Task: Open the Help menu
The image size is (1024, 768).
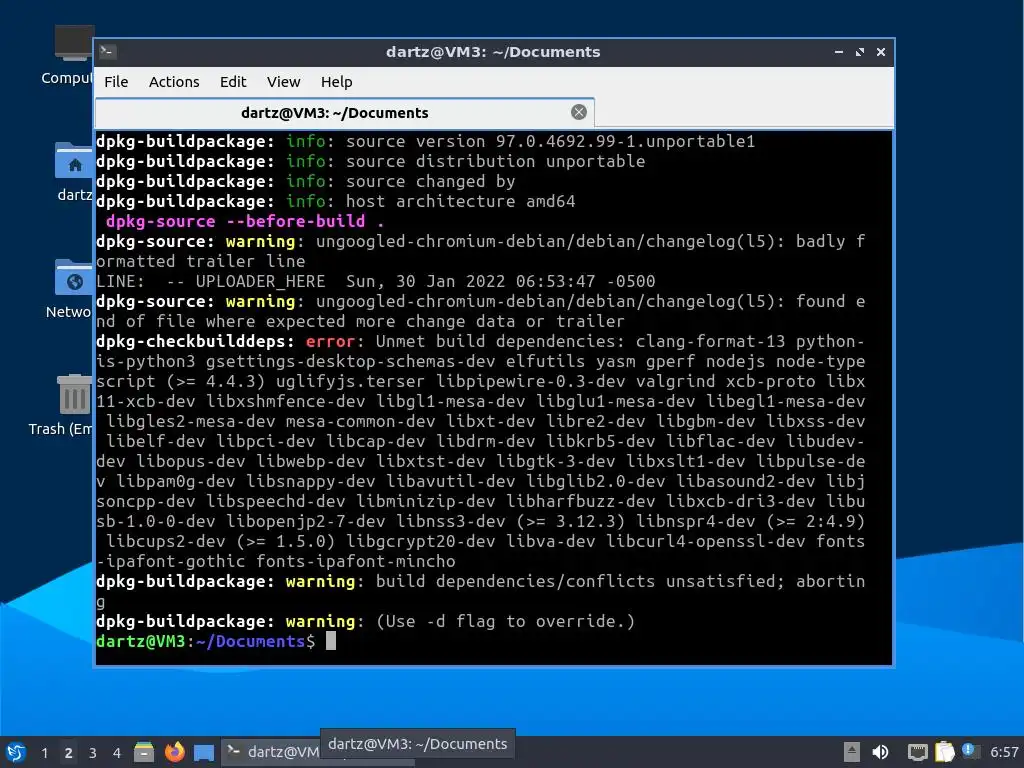Action: [x=336, y=82]
